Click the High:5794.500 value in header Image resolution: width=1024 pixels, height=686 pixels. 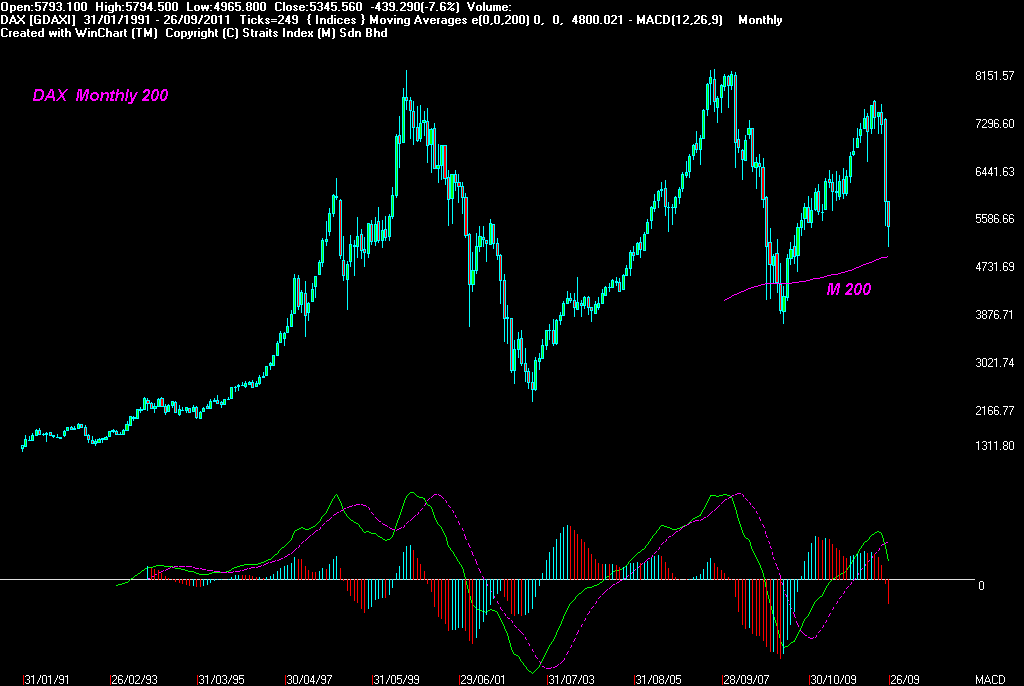[x=136, y=7]
